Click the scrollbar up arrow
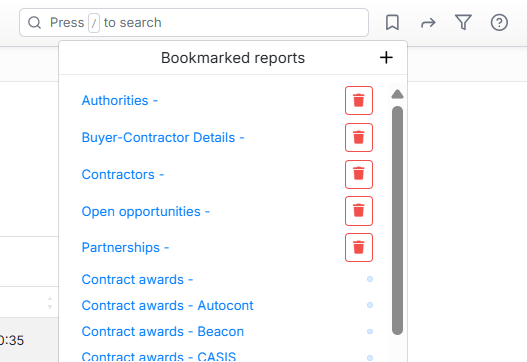 pos(397,94)
